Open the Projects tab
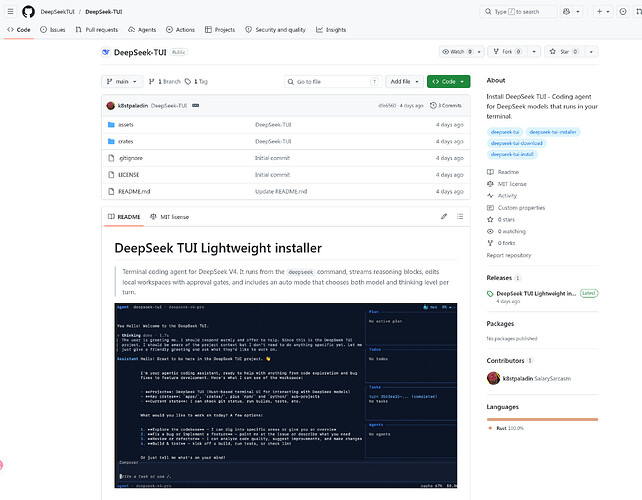This screenshot has width=642, height=500. coord(220,29)
